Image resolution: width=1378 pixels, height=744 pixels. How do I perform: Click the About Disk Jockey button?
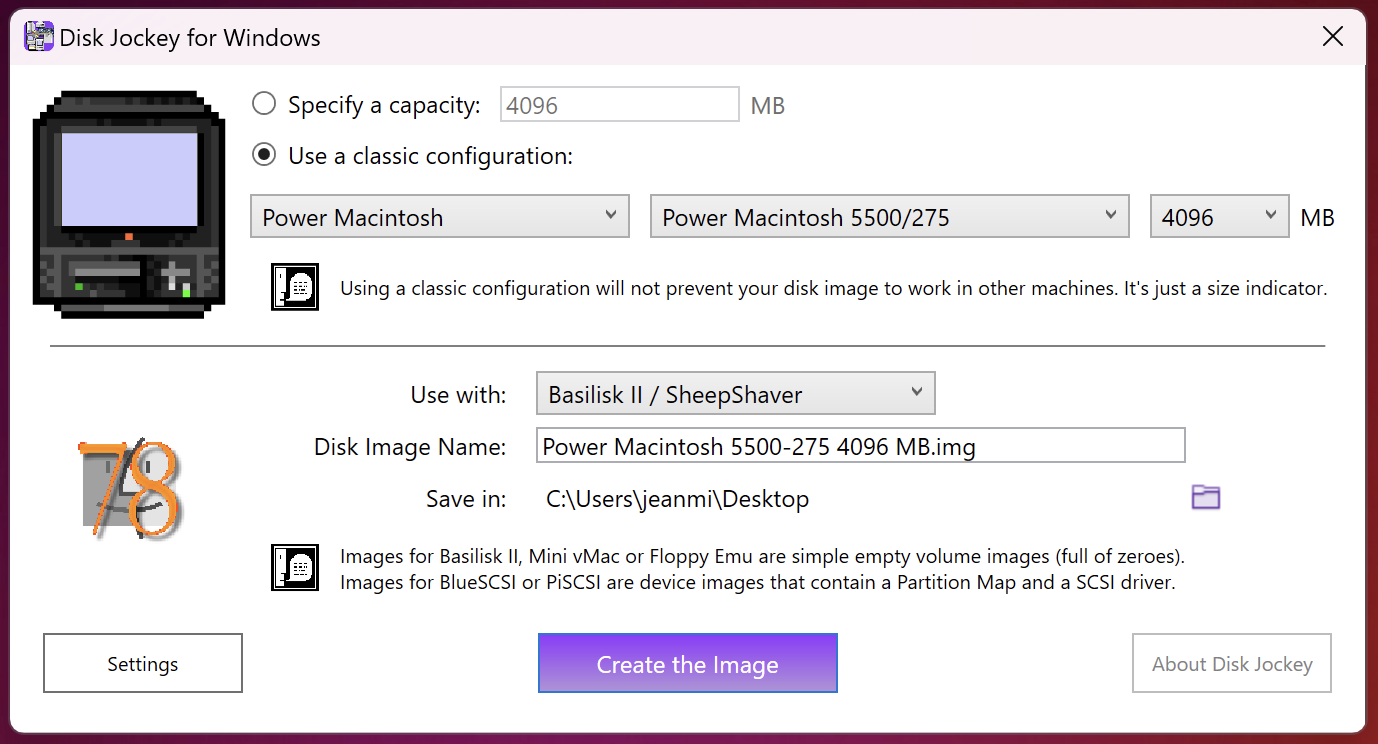1232,663
